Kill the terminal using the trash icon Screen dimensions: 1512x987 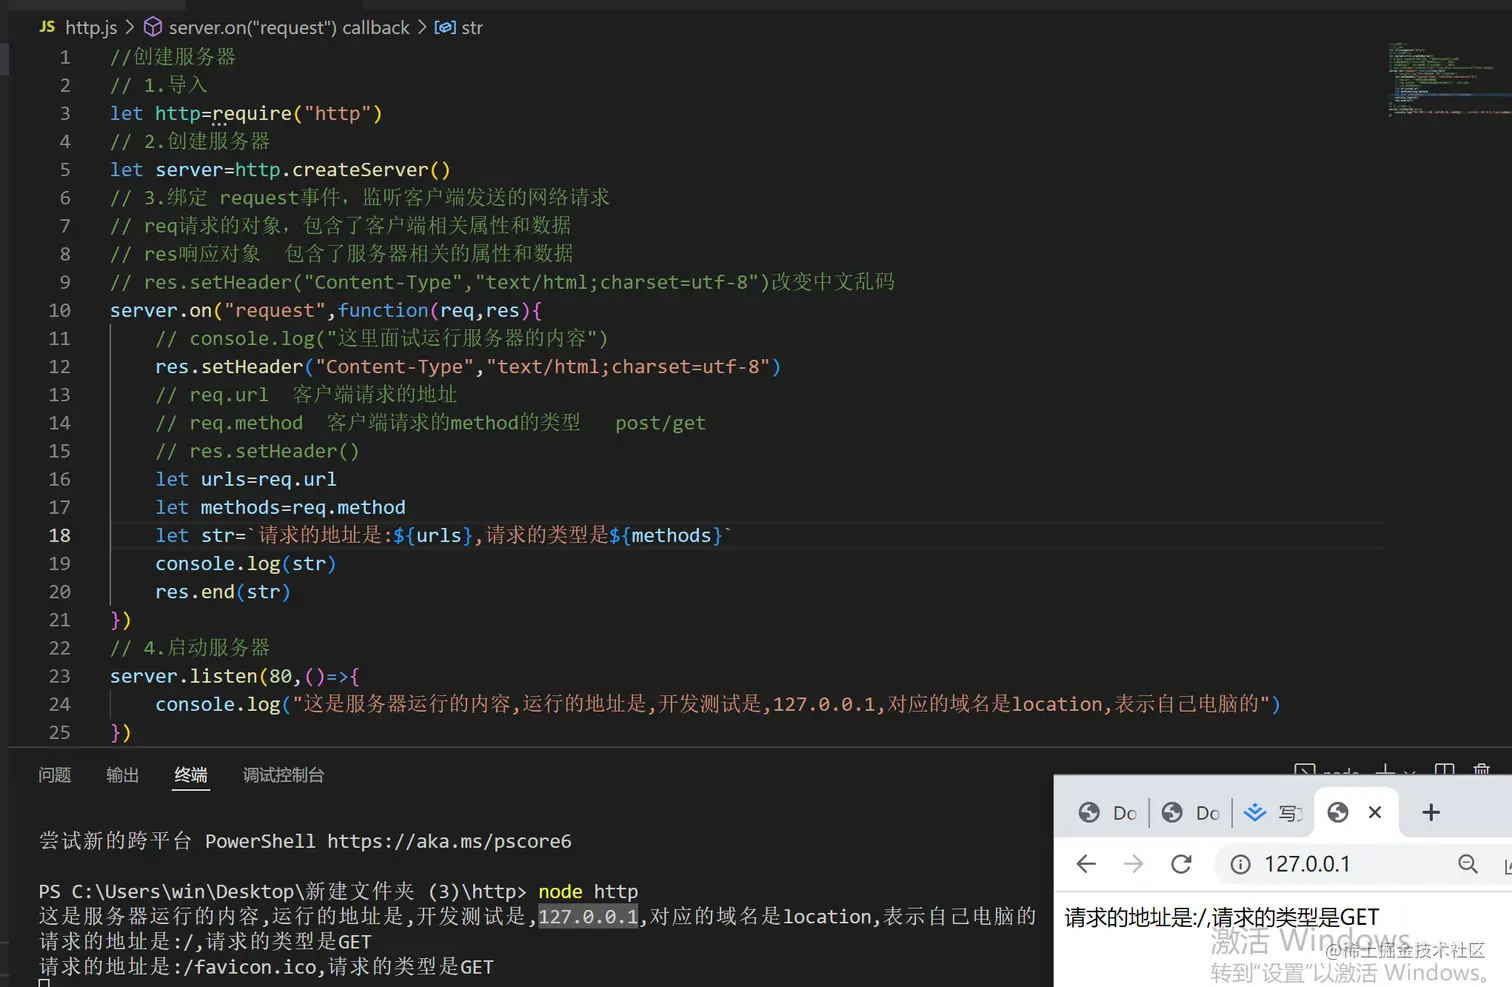pos(1482,772)
